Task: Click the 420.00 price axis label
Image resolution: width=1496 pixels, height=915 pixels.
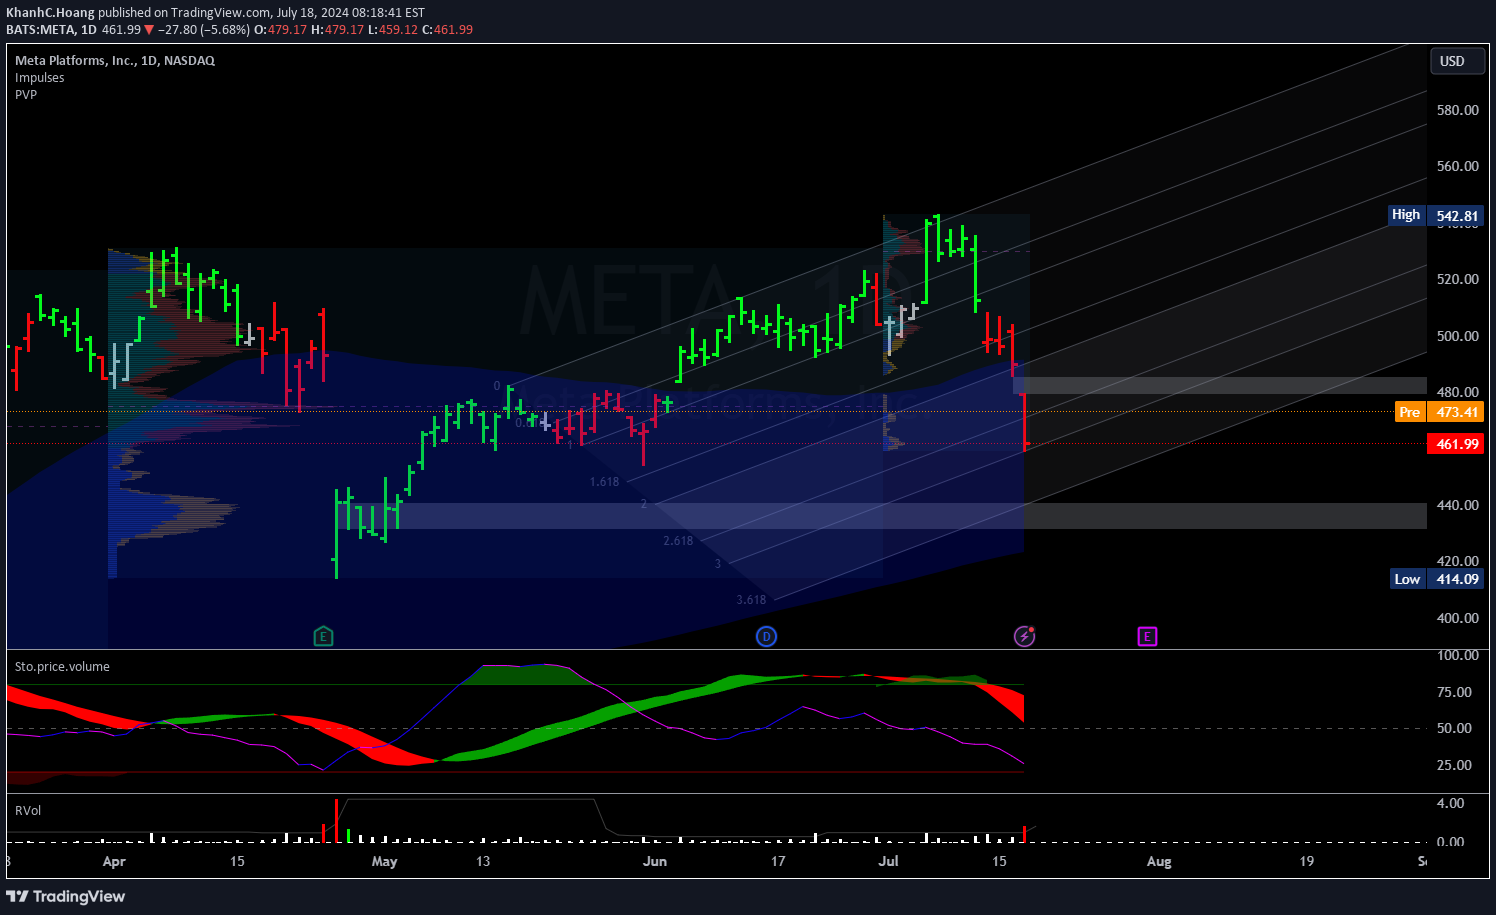Action: pyautogui.click(x=1457, y=561)
